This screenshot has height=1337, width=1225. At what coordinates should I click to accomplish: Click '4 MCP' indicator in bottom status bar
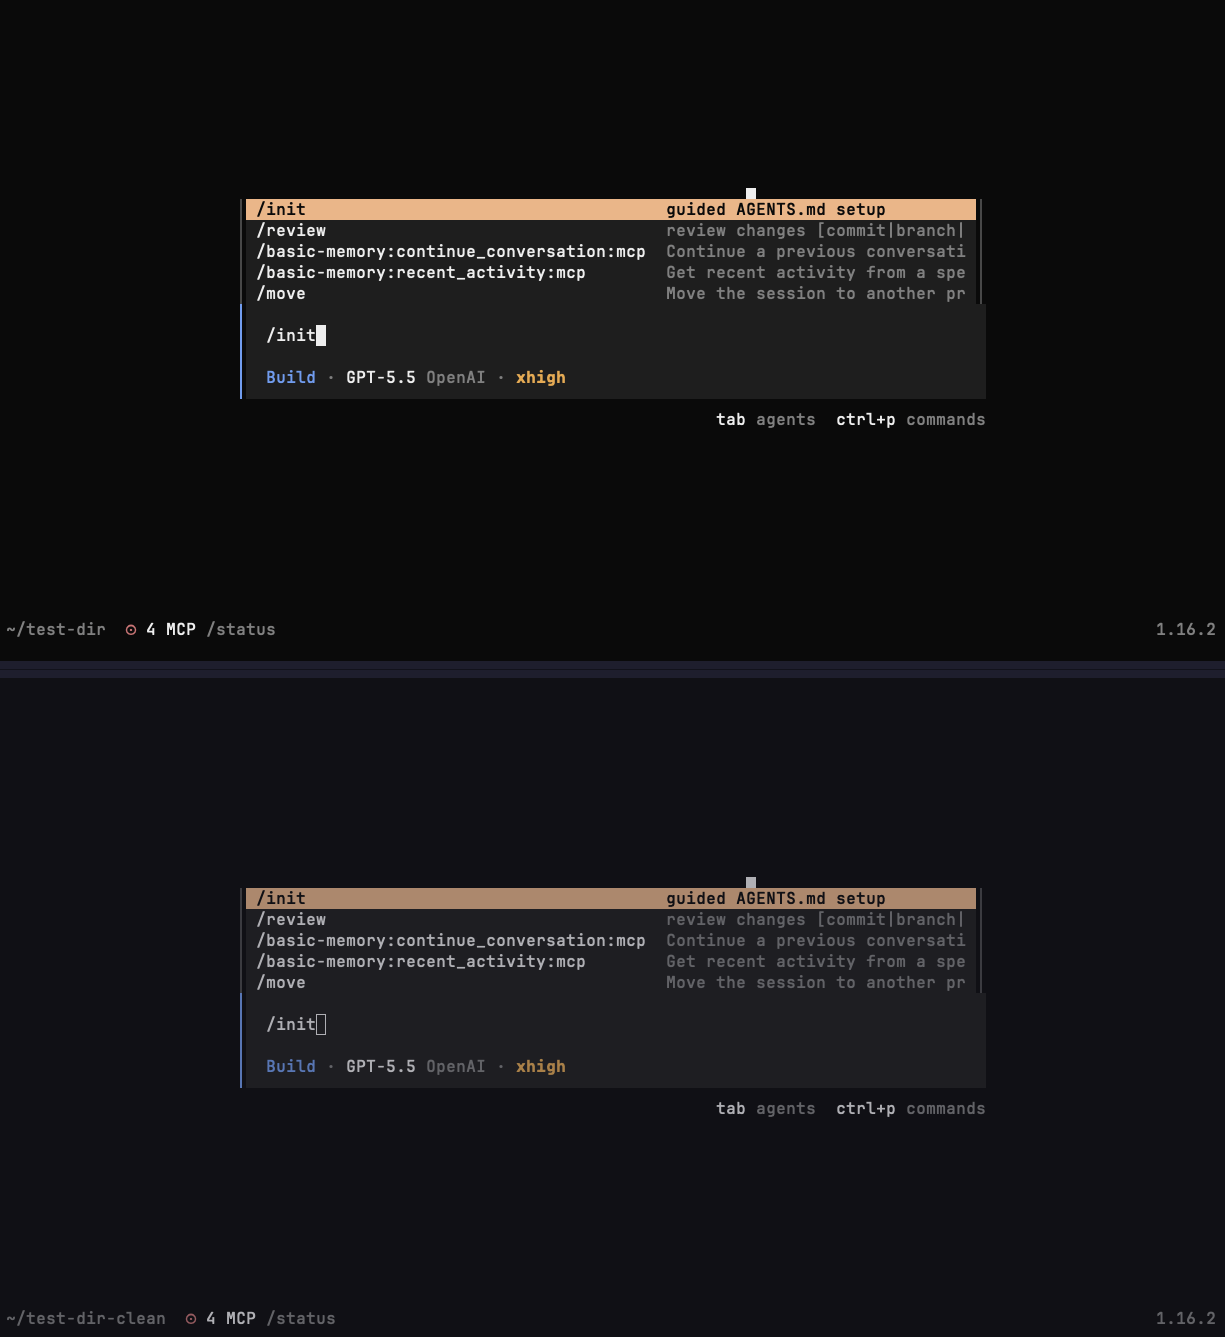click(x=231, y=1318)
